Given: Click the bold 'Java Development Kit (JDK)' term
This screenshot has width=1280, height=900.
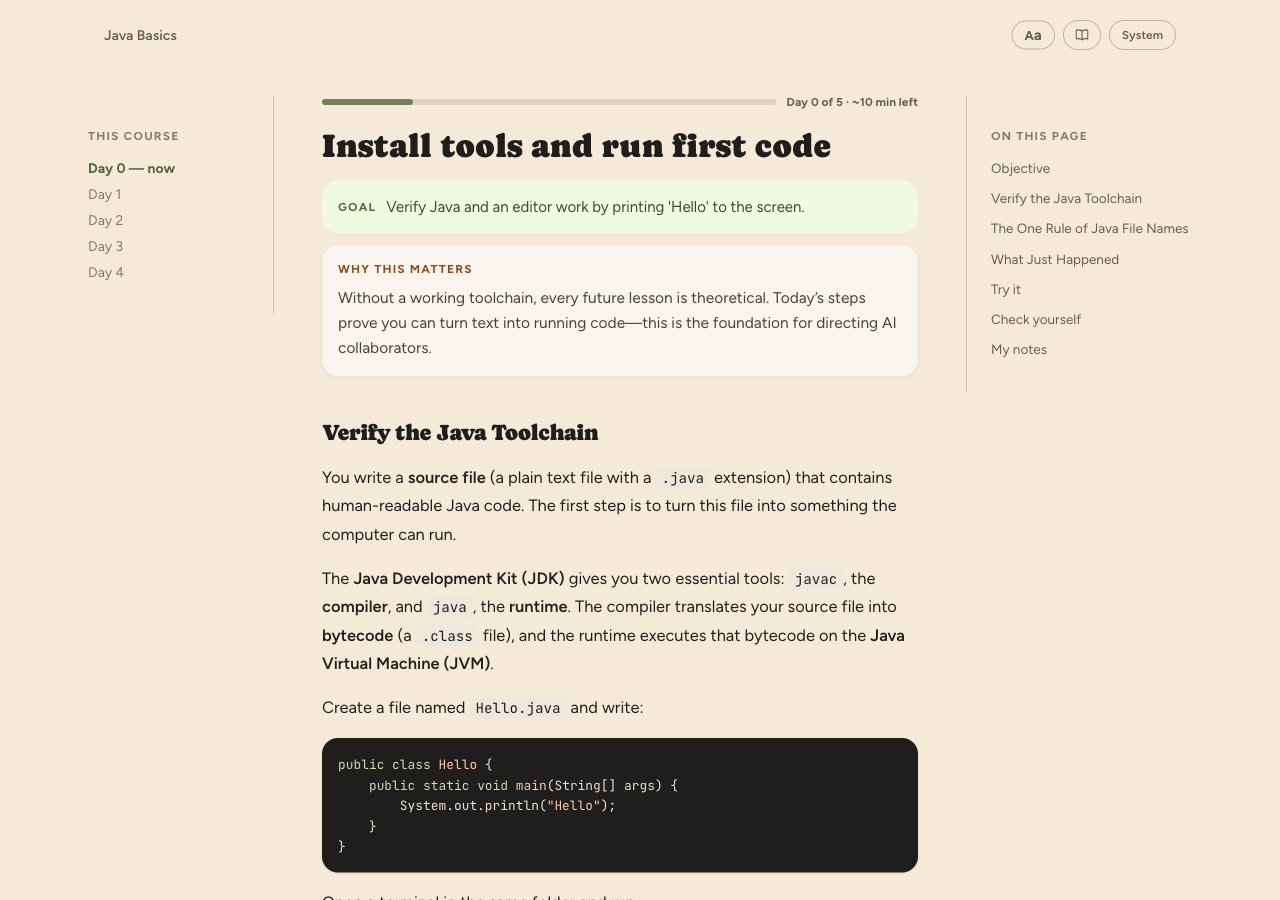Looking at the screenshot, I should pyautogui.click(x=459, y=579).
